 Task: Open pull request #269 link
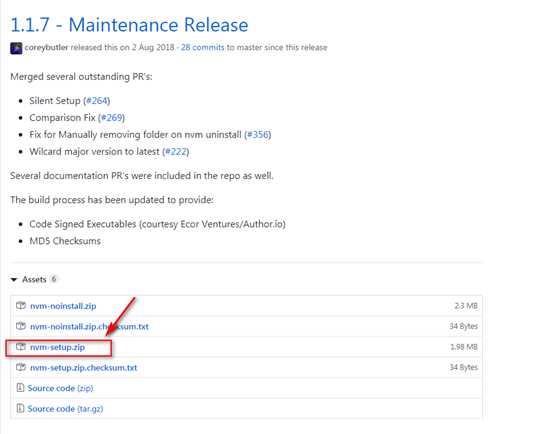112,118
